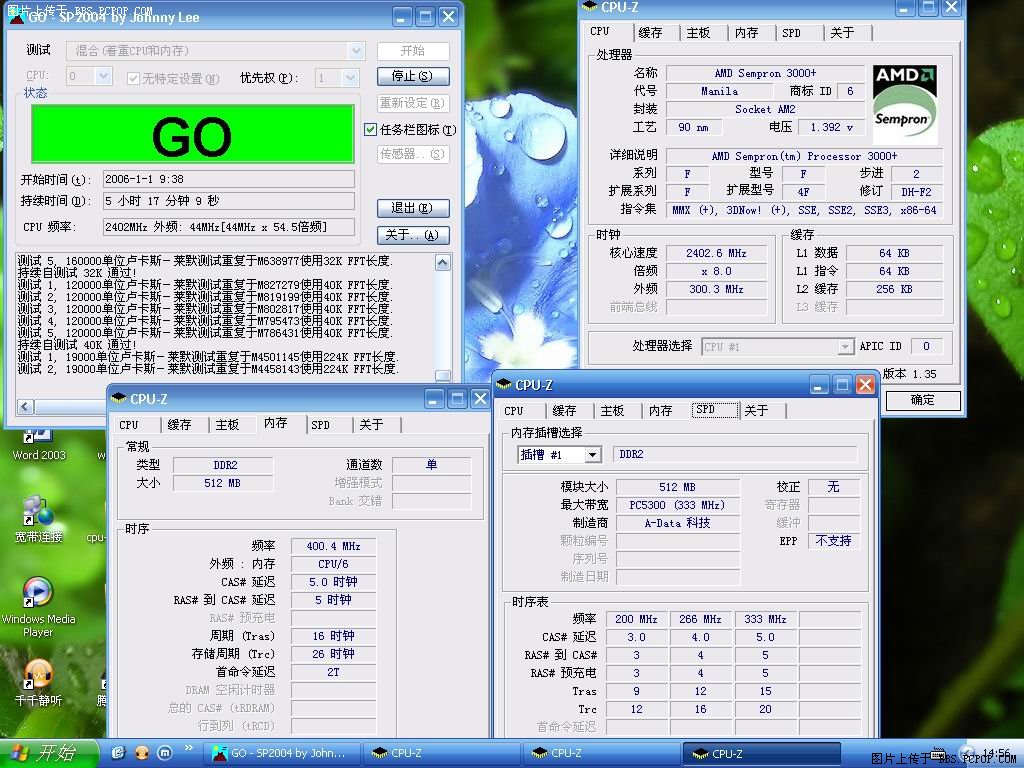The height and width of the screenshot is (768, 1024).
Task: Click the PC5300 (333 MHz) bandwidth value
Action: (677, 505)
